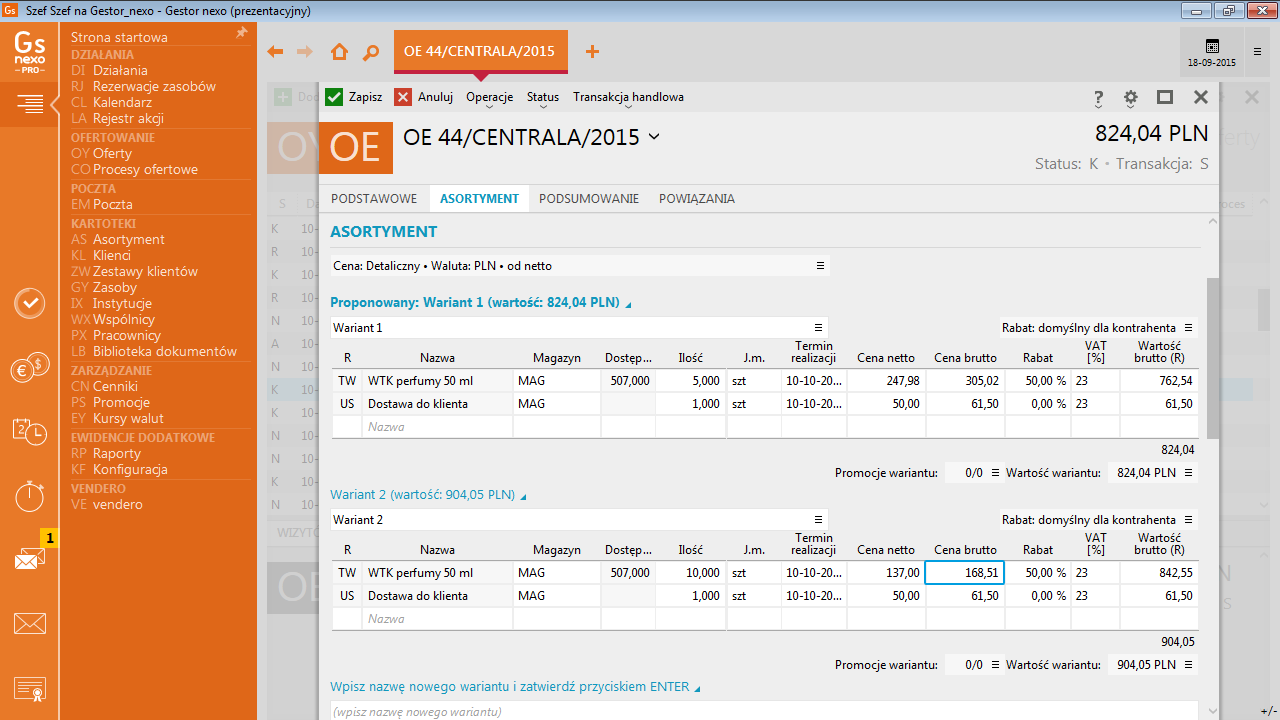This screenshot has height=720, width=1280.
Task: Click the hamburger menu icon in left sidebar
Action: [x=30, y=103]
